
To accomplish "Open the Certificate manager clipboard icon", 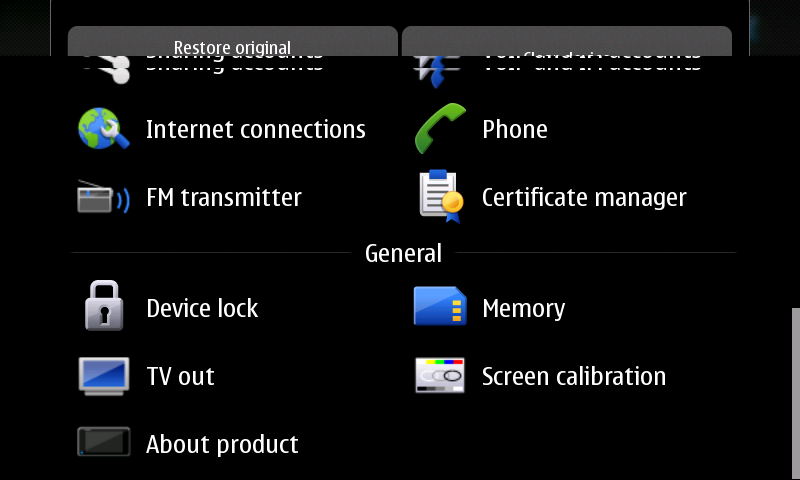I will tap(441, 196).
